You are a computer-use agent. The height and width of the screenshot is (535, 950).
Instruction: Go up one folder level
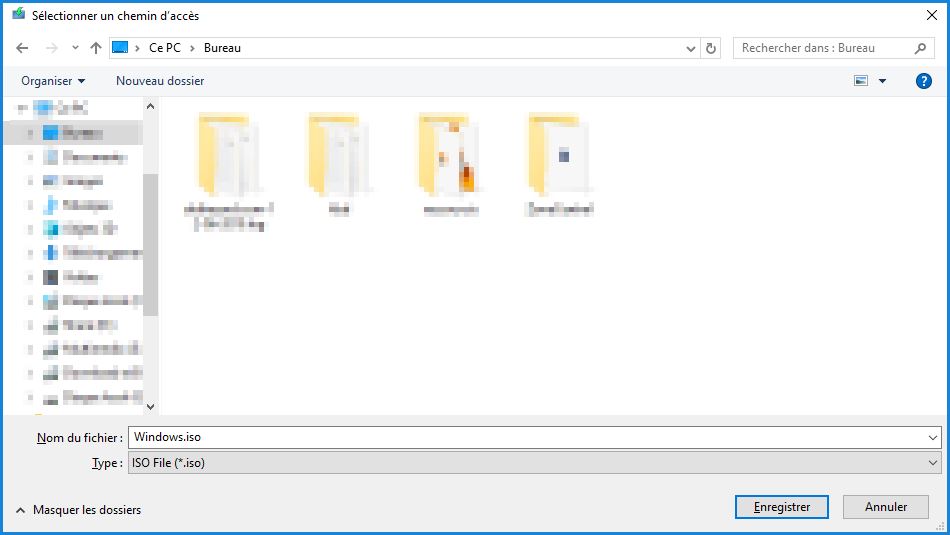[96, 48]
